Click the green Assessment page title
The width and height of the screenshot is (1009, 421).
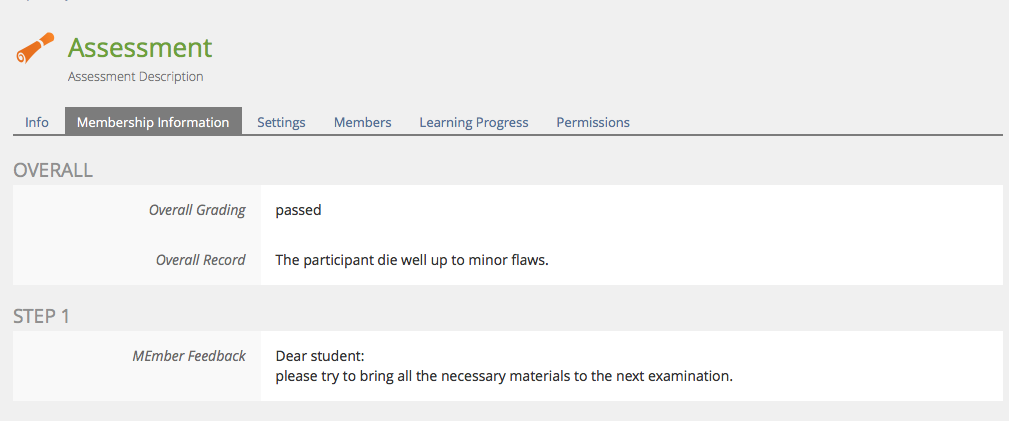pyautogui.click(x=140, y=47)
